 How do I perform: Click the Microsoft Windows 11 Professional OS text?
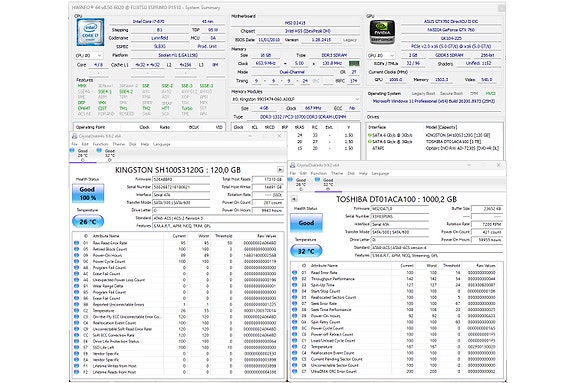[x=434, y=101]
